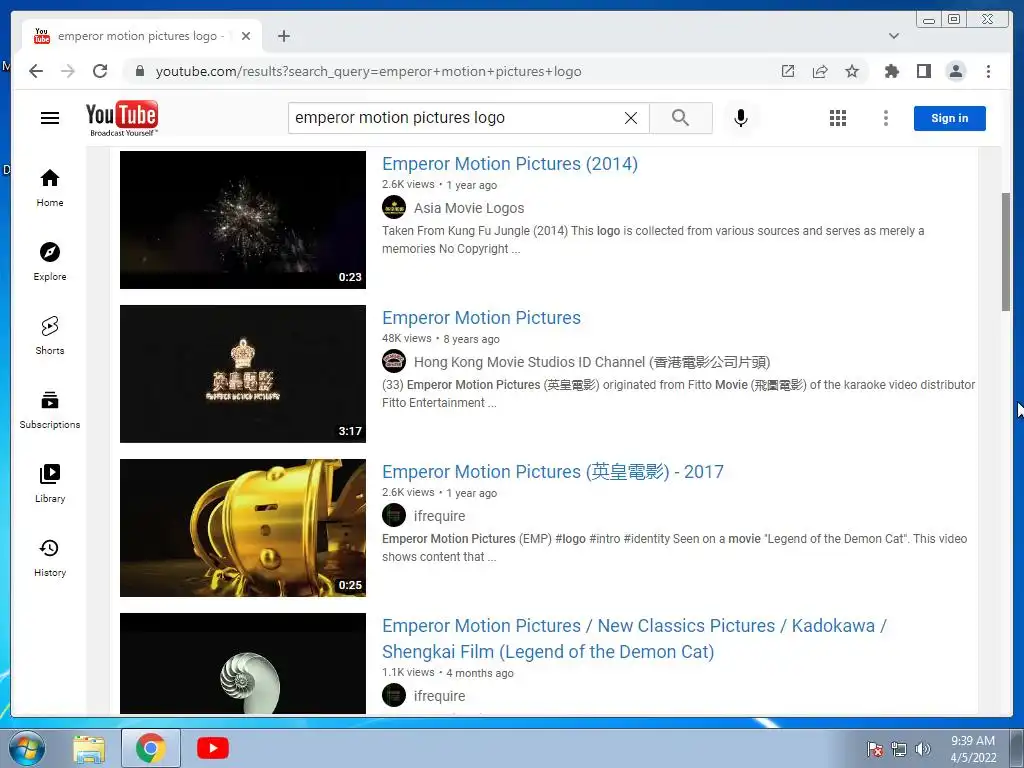Play the crown logo thumbnail lasting 3:17
This screenshot has width=1024, height=768.
pyautogui.click(x=243, y=374)
